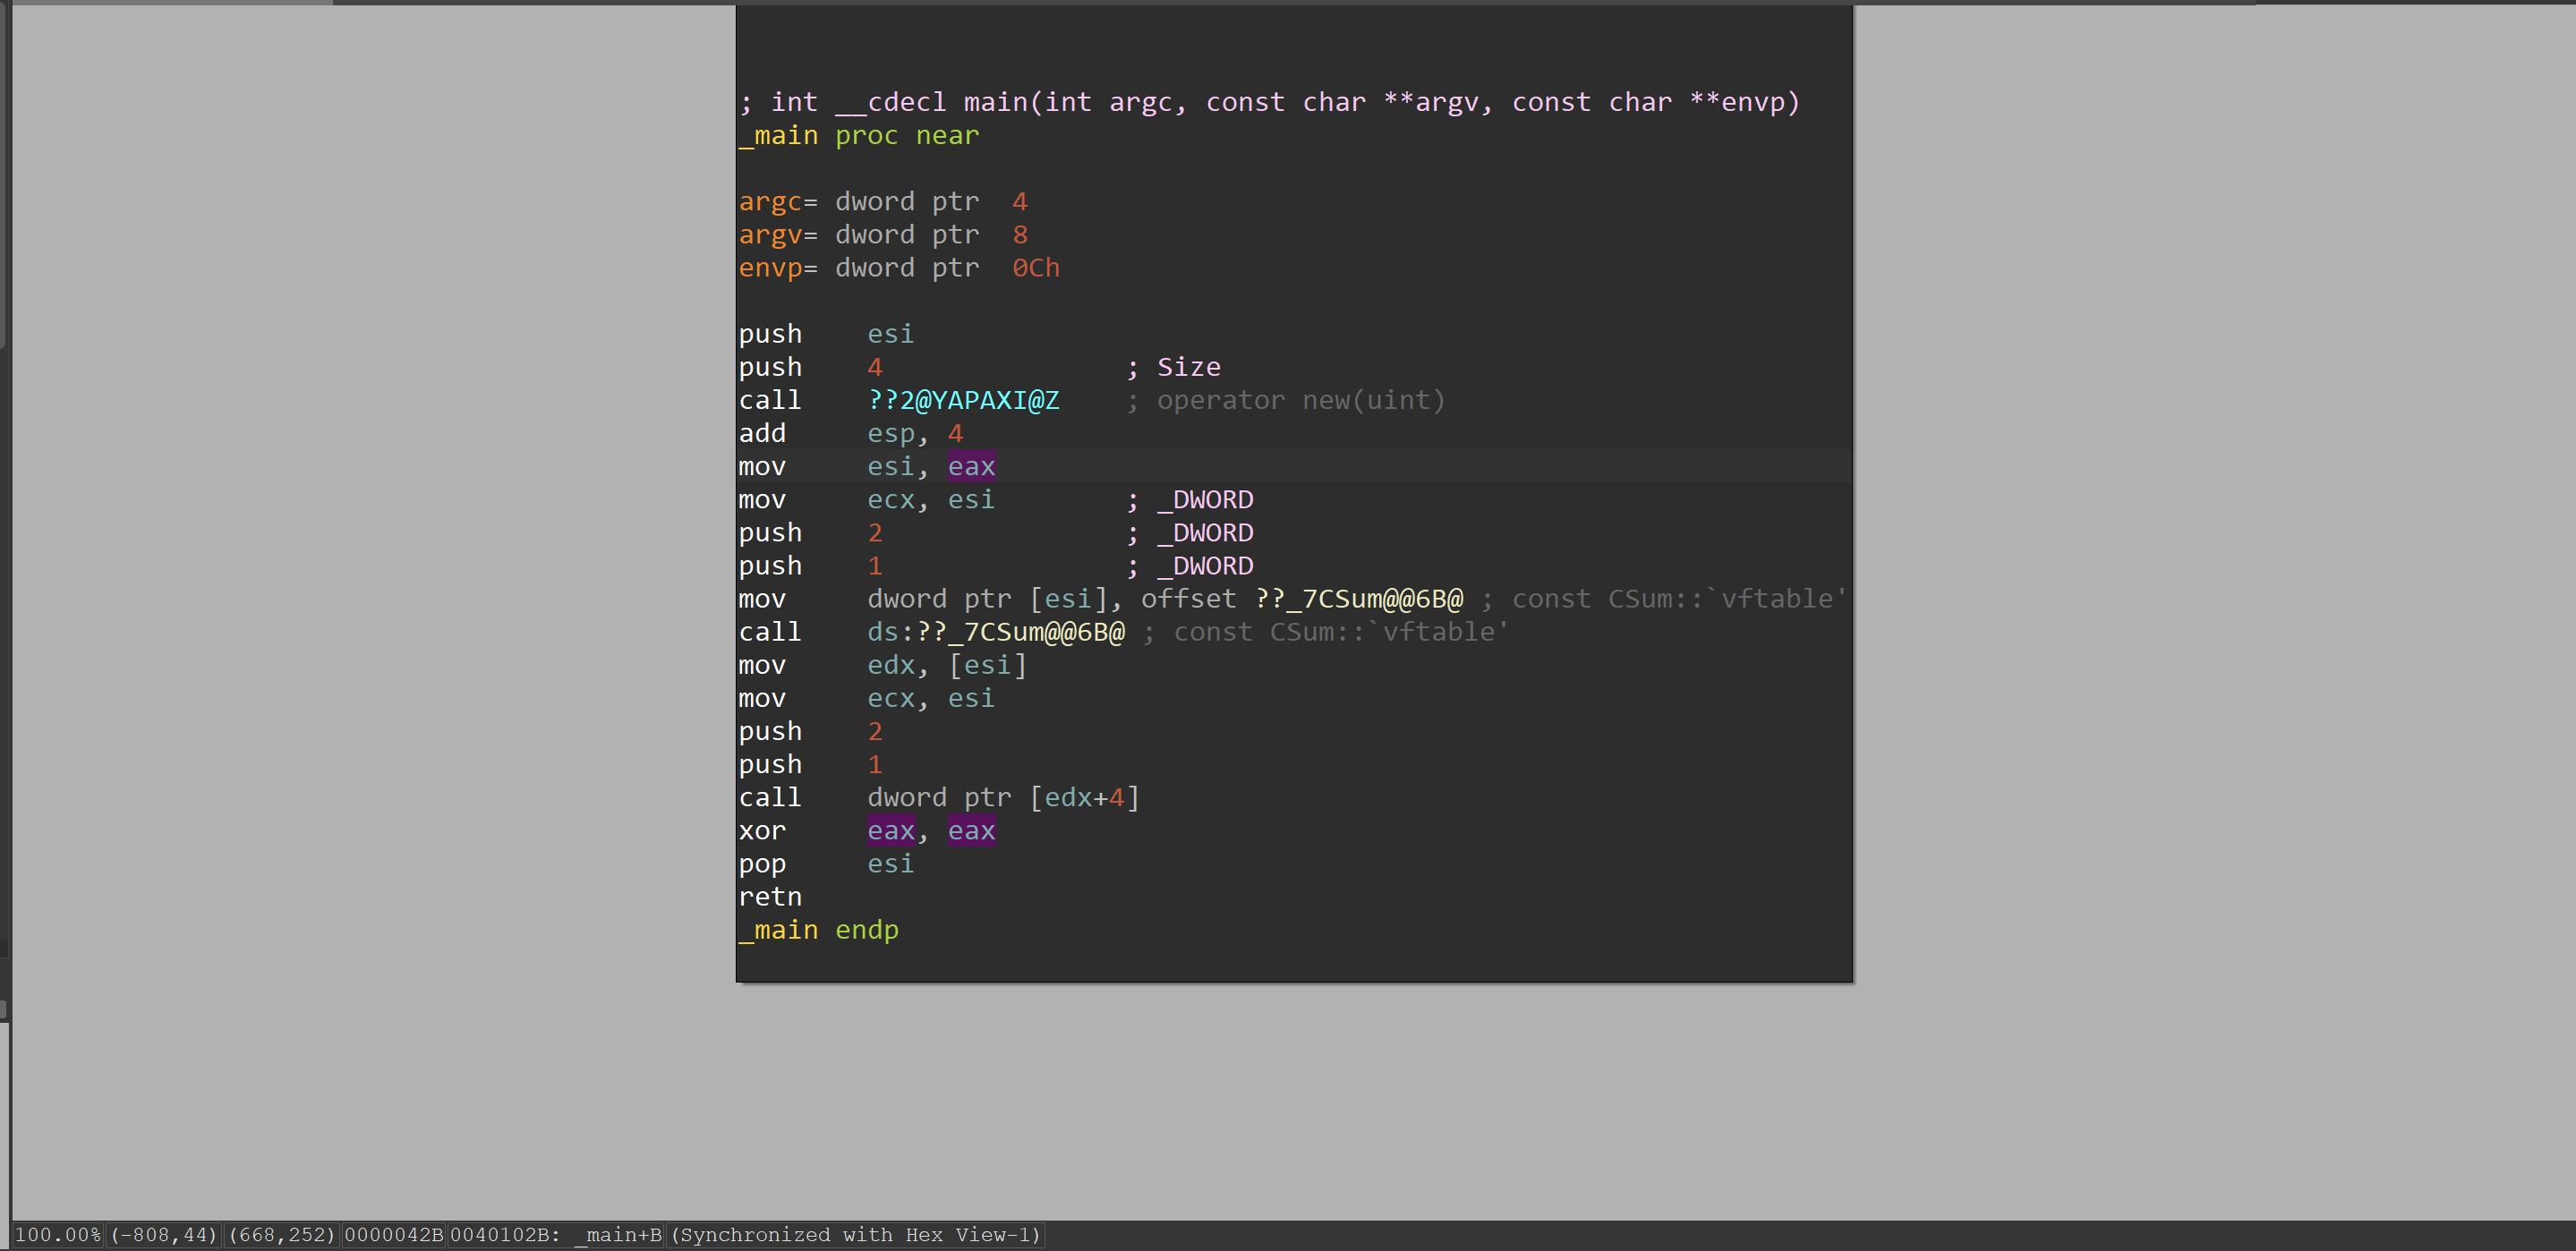The image size is (2576, 1251).
Task: Click the "_main endp" line
Action: (818, 929)
